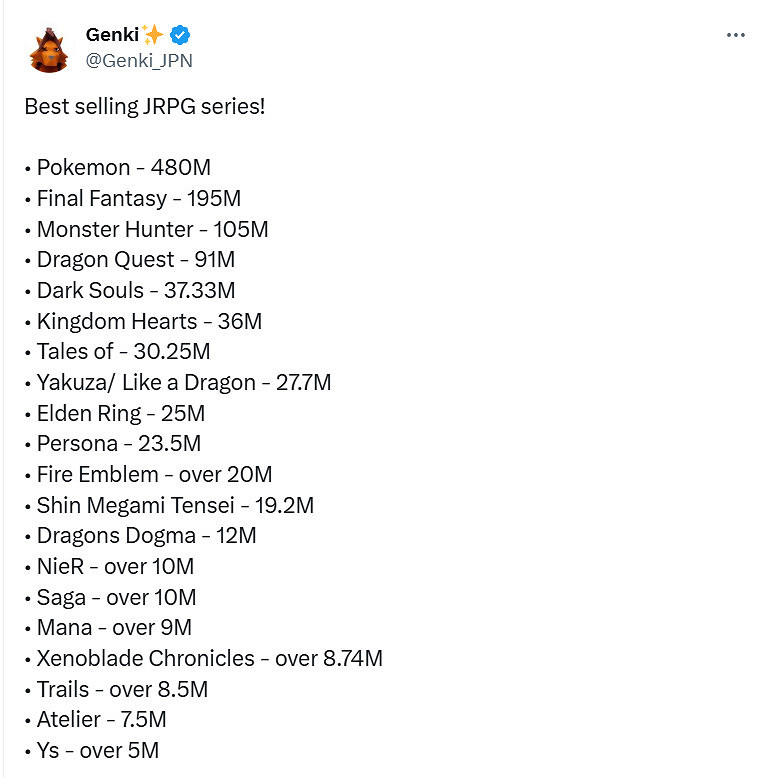Click the 'Pokemon - 480M' line
The height and width of the screenshot is (778, 766).
click(123, 168)
